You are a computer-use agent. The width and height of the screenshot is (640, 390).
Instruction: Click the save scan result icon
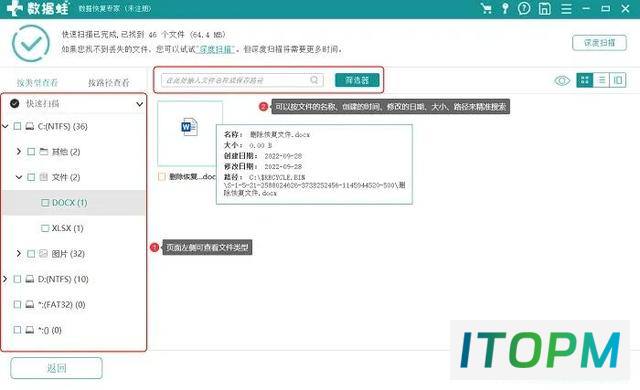point(545,8)
